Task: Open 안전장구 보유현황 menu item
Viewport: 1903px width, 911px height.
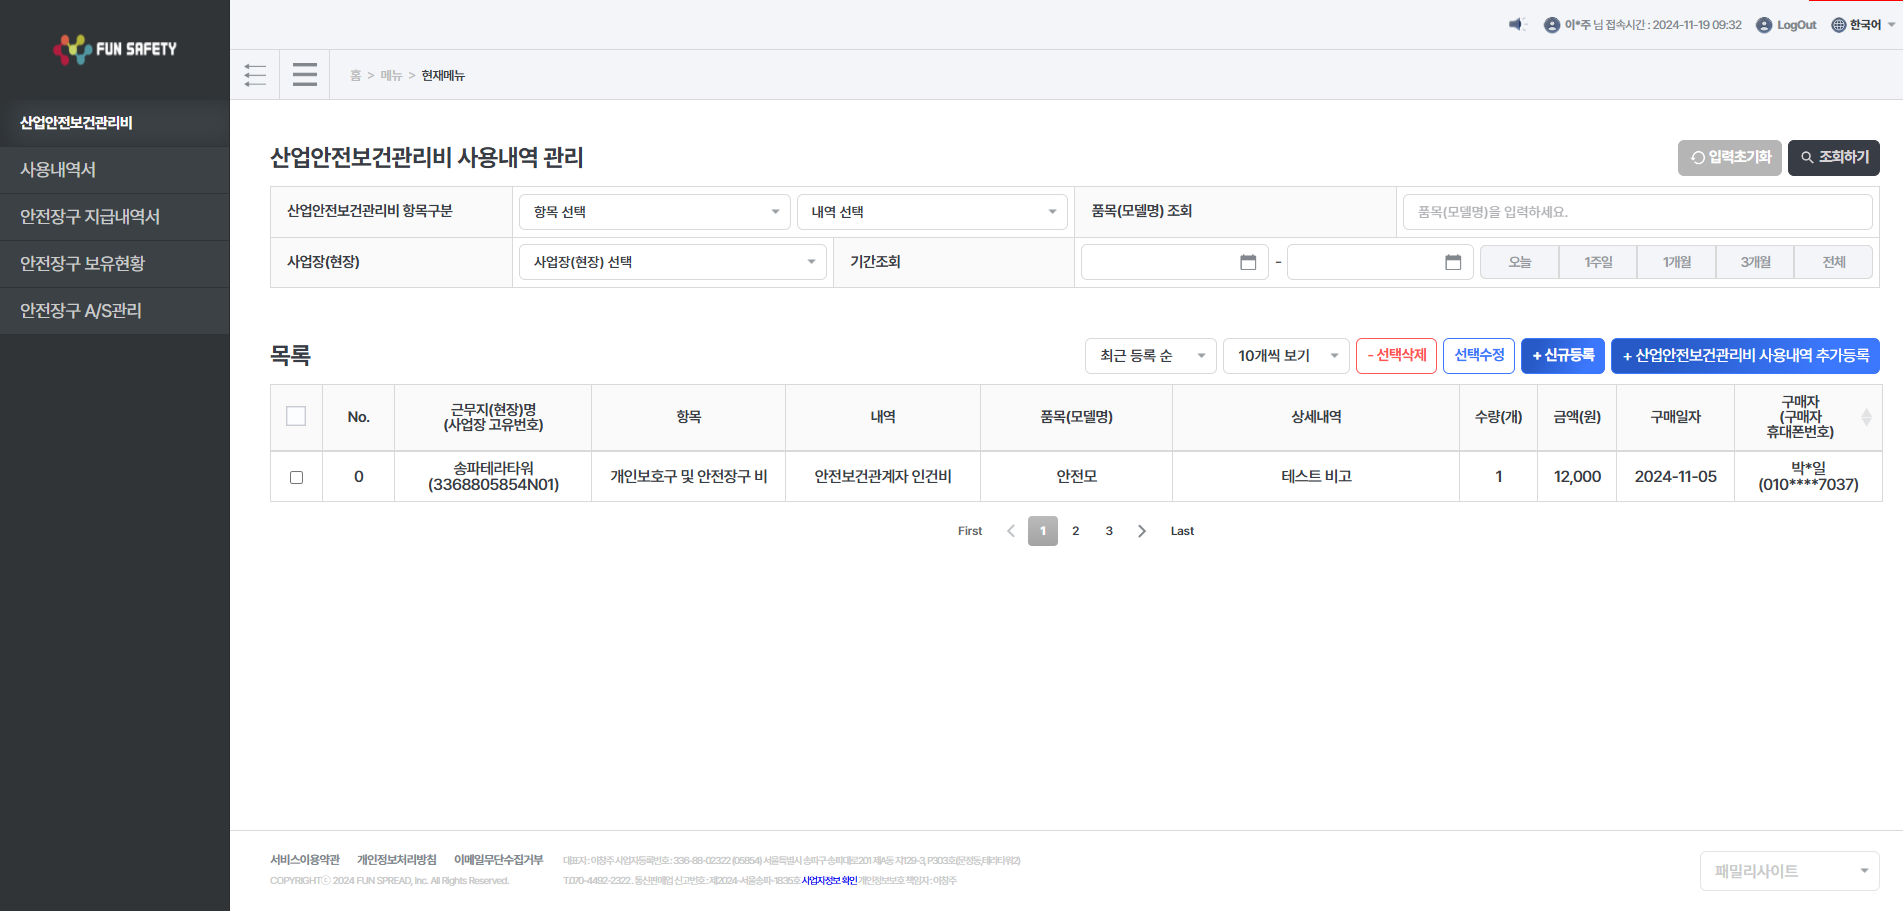Action: click(115, 264)
